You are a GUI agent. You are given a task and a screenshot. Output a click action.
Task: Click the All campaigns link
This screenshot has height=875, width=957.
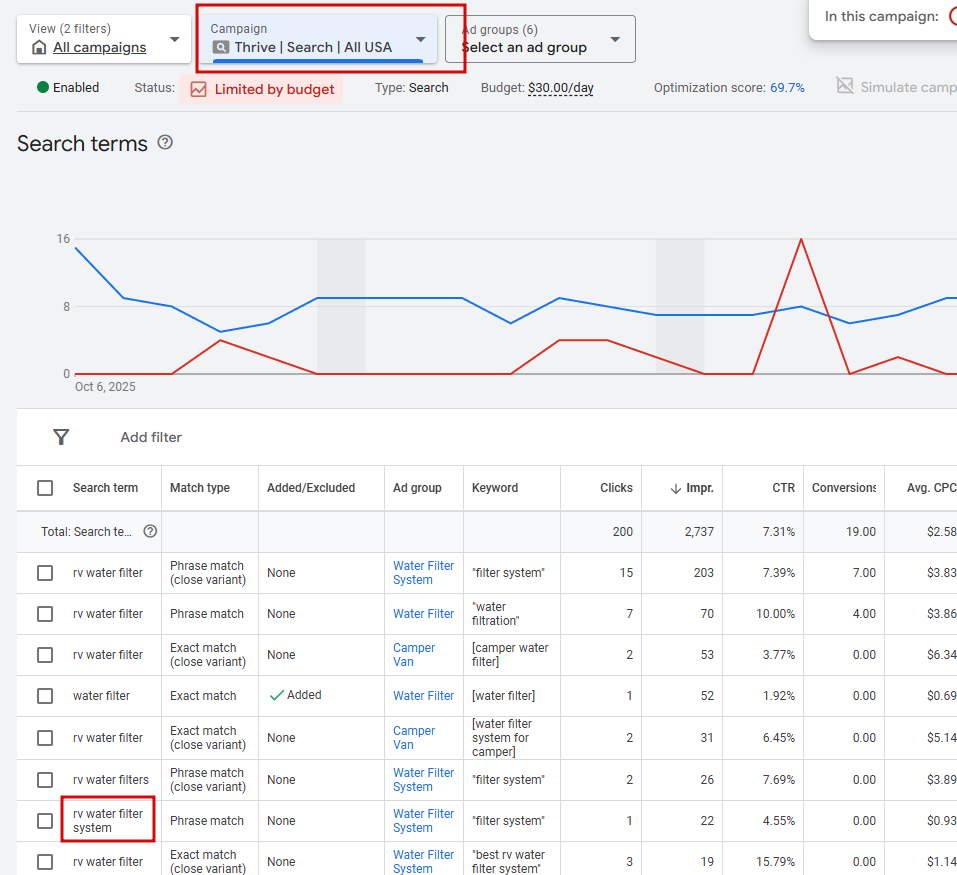[99, 48]
